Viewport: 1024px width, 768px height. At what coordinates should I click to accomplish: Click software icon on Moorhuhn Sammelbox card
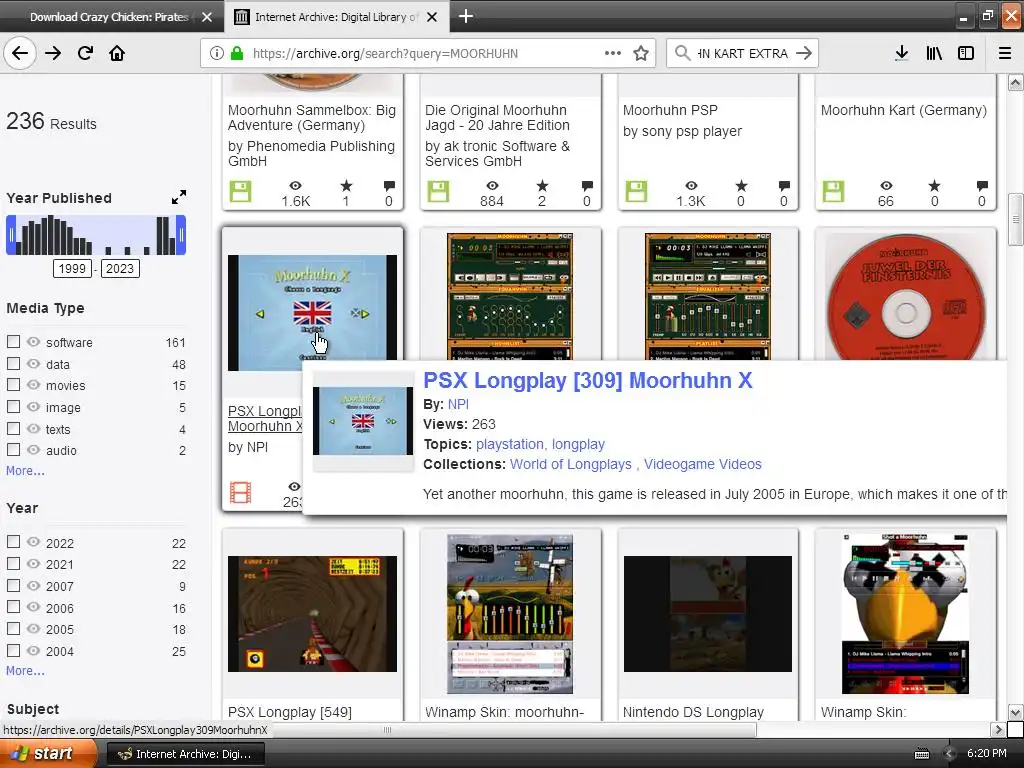pyautogui.click(x=240, y=192)
